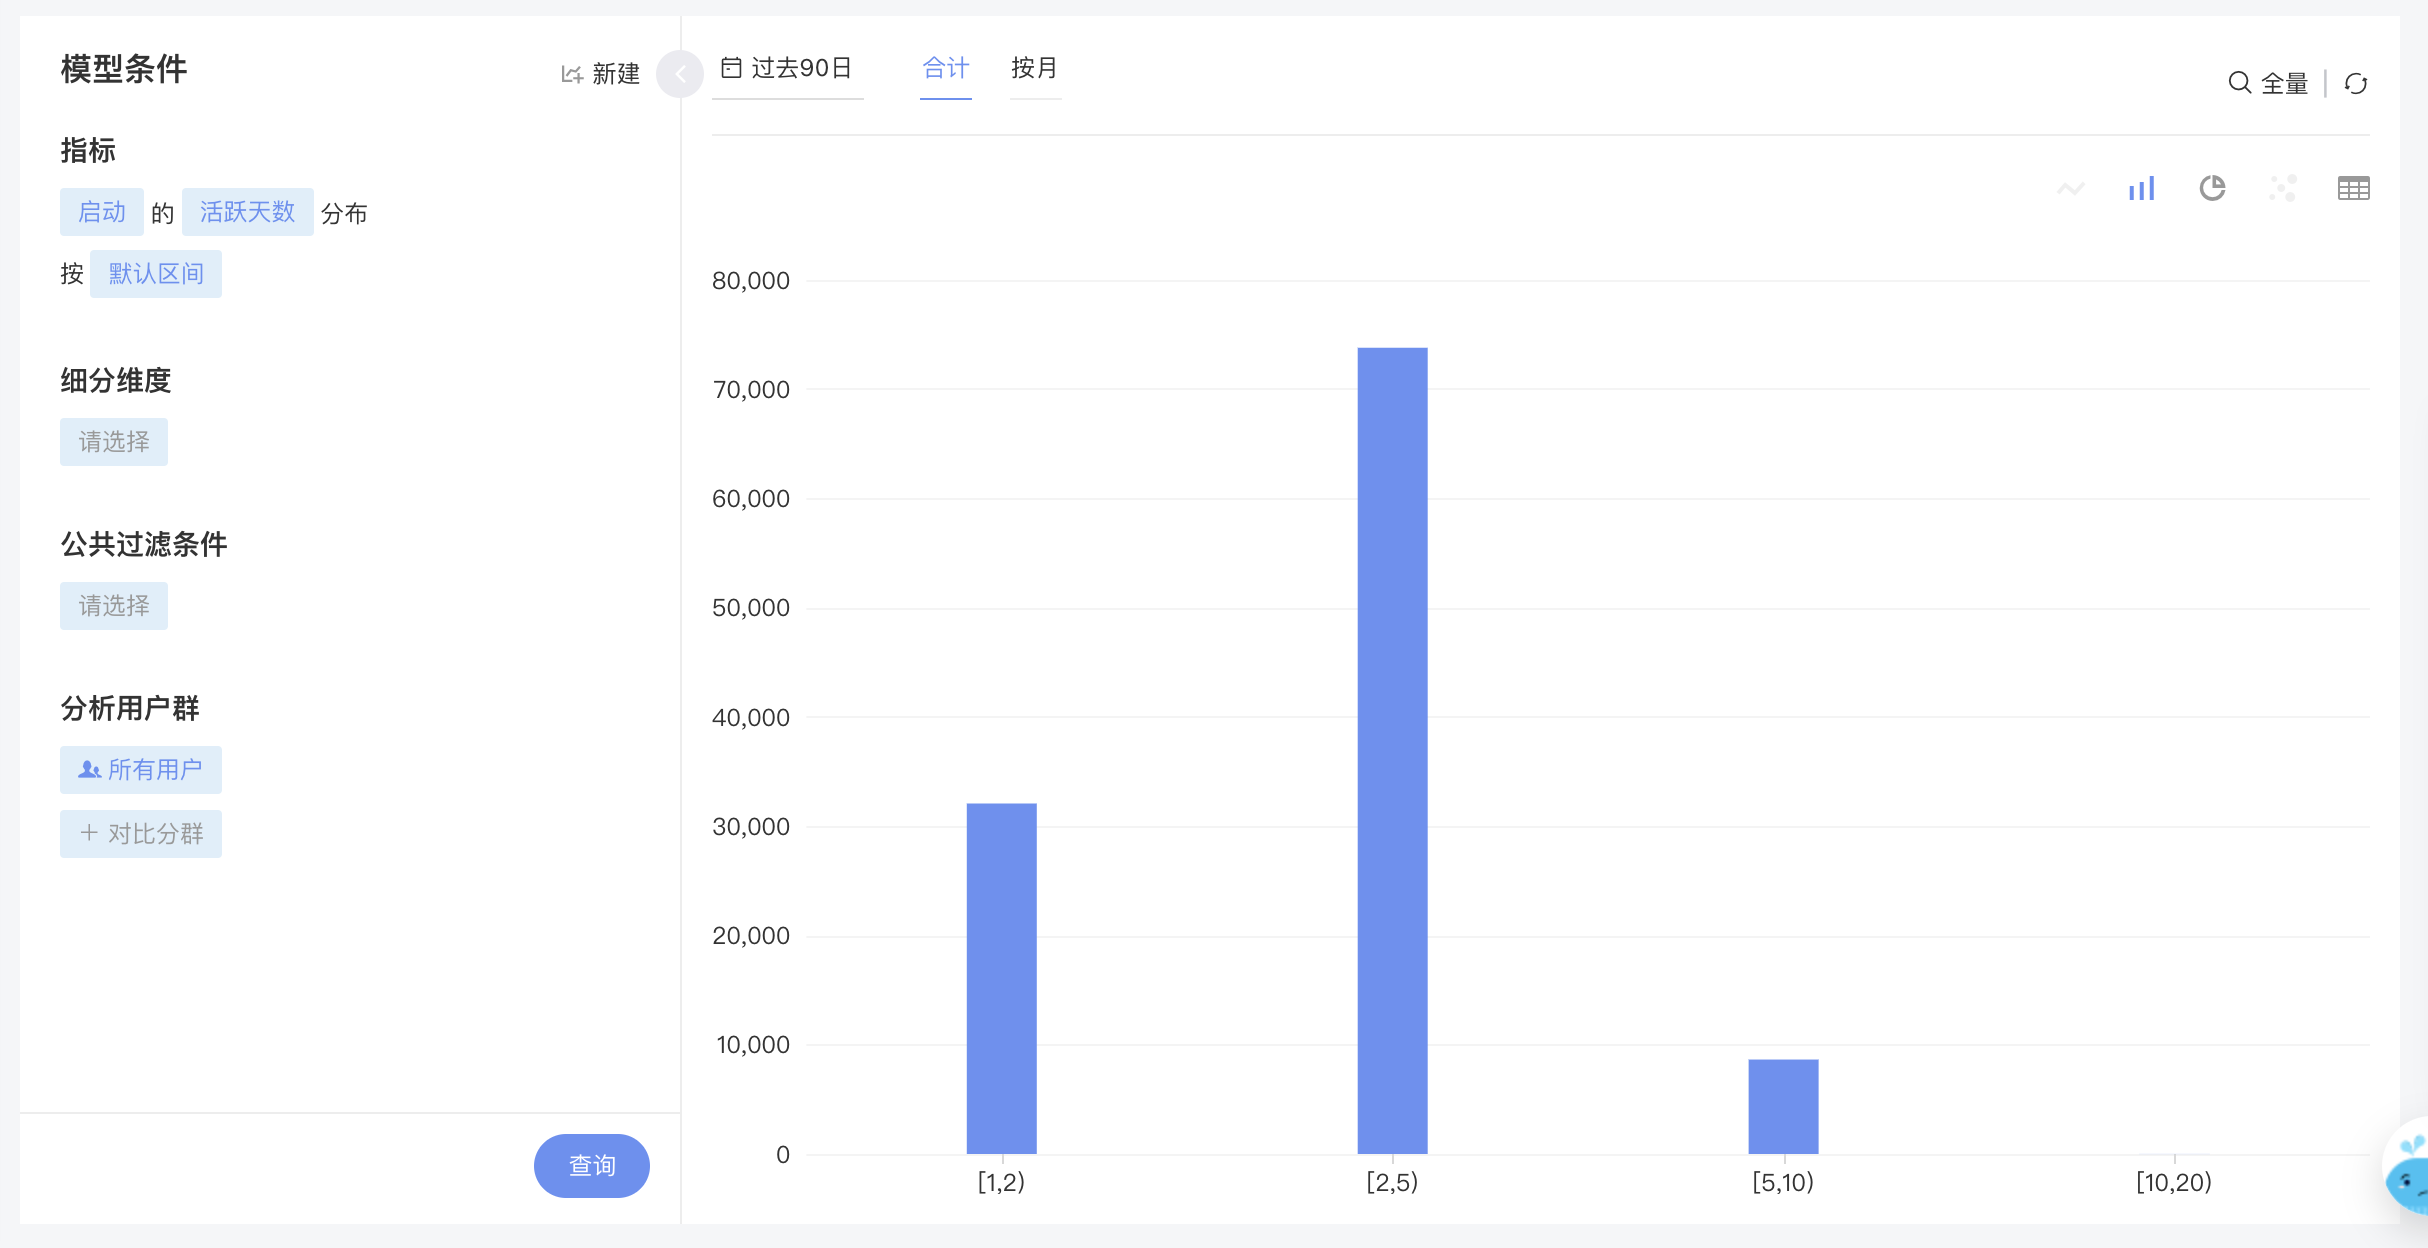Open the 所有用户 user group selector
This screenshot has height=1248, width=2428.
141,770
